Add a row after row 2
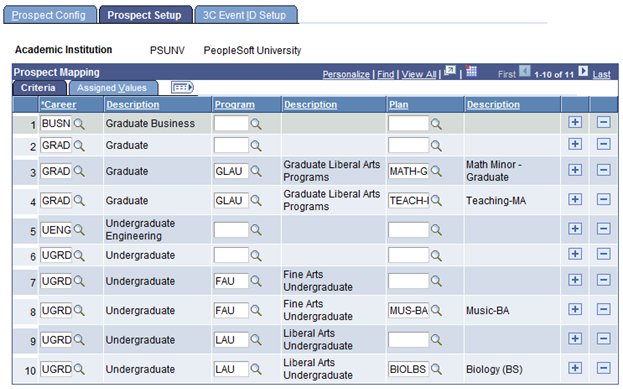Screen dimensions: 623x389 (575, 144)
